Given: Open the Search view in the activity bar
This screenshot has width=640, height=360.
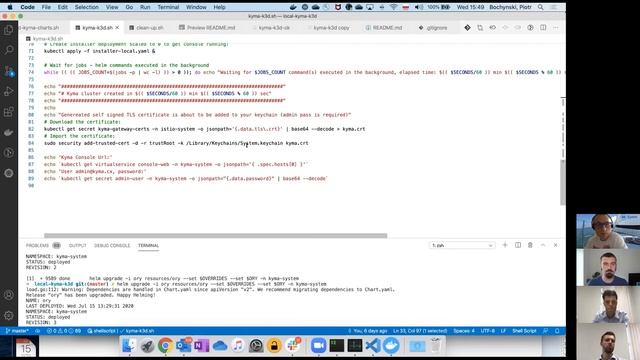Looking at the screenshot, I should (x=9, y=50).
